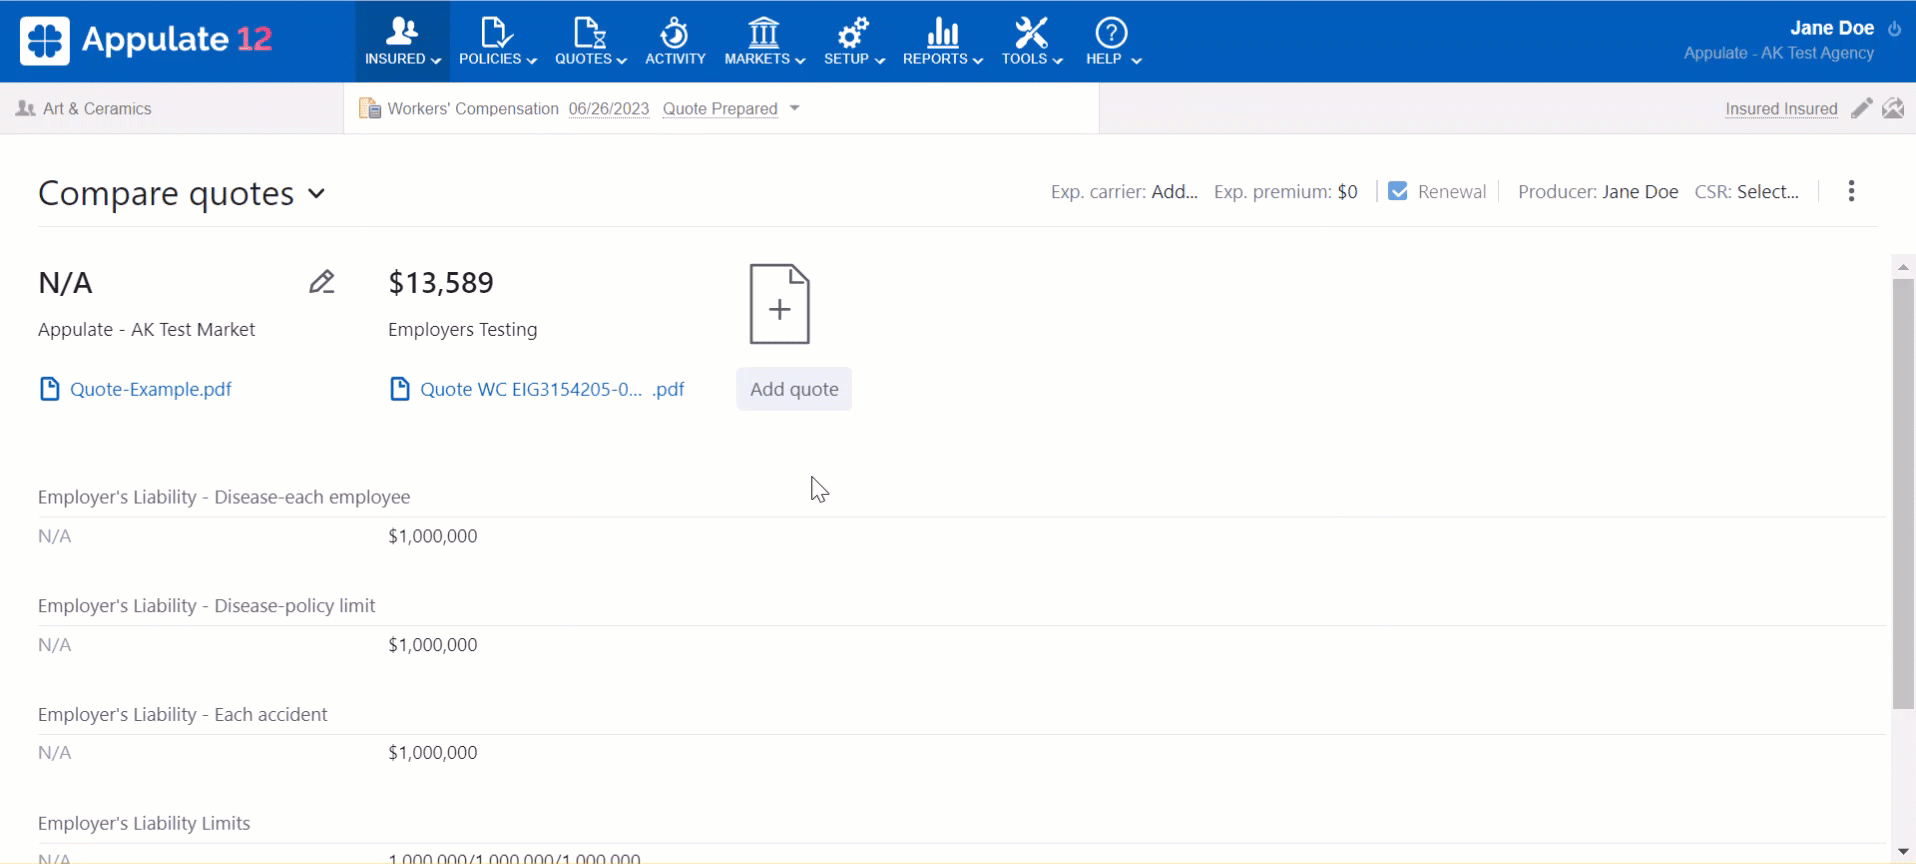Open the Reports menu
The image size is (1916, 864).
pyautogui.click(x=942, y=41)
